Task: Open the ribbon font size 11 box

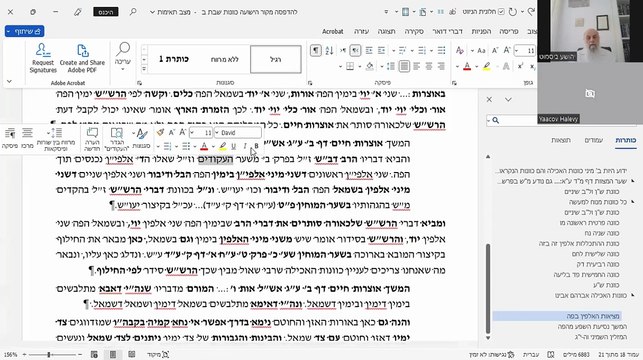Action: pyautogui.click(x=524, y=50)
